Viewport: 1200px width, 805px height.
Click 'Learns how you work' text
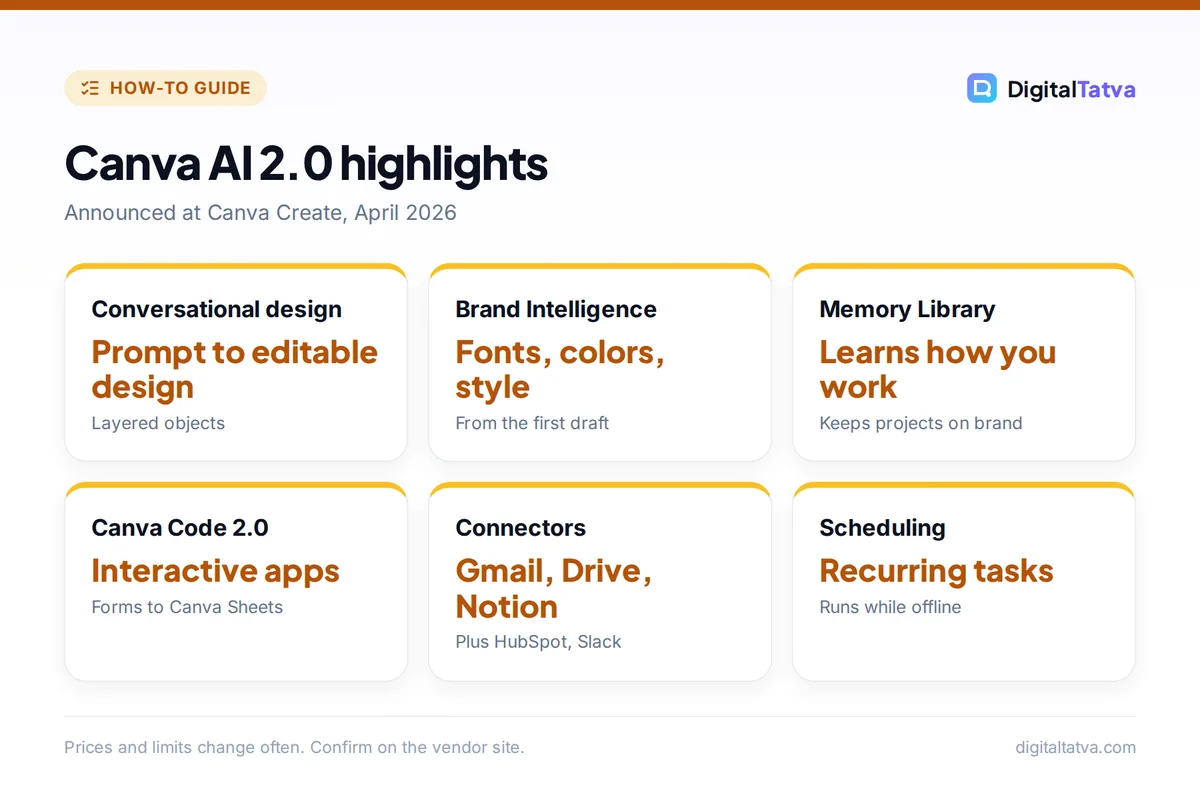(938, 369)
